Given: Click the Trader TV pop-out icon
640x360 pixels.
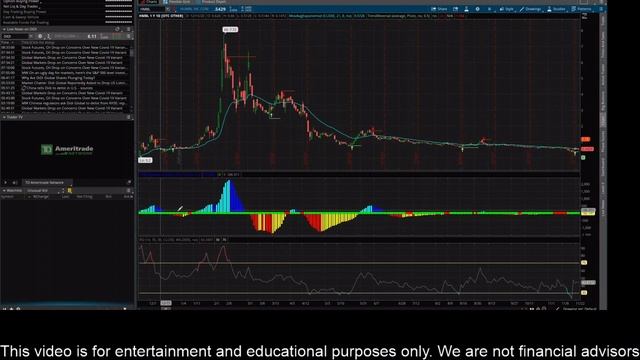Looking at the screenshot, I should 129,182.
